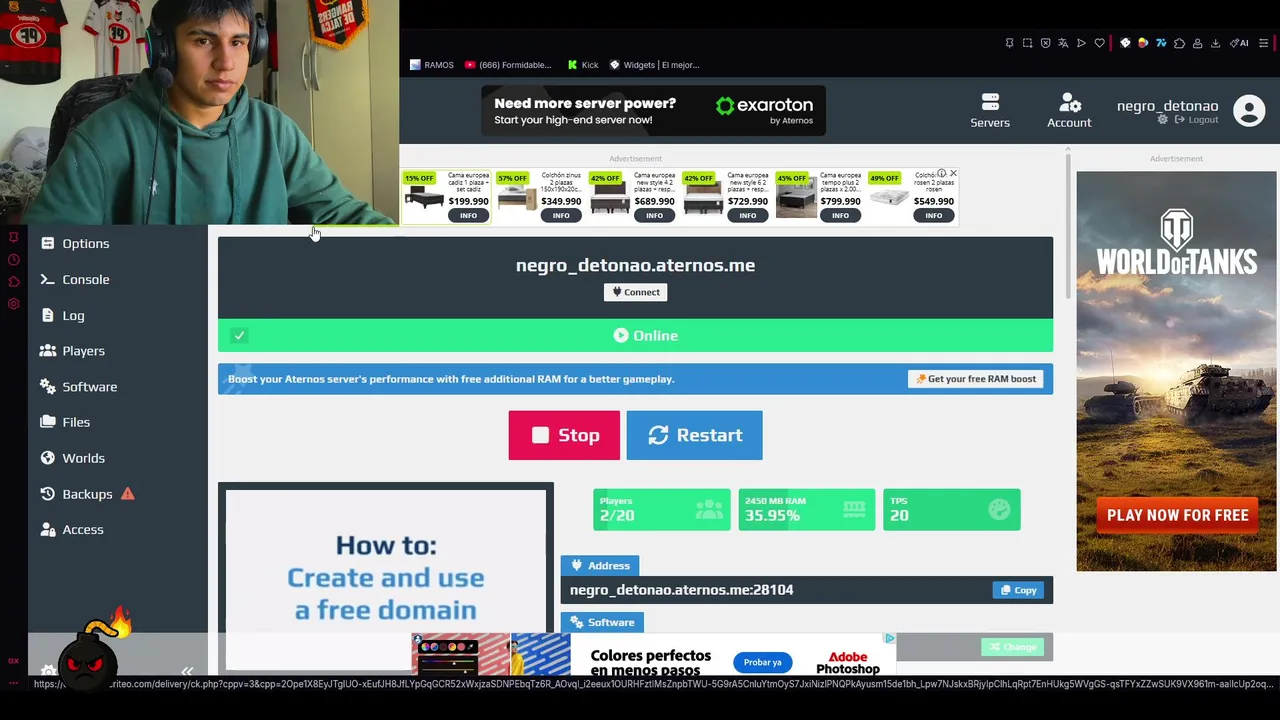1280x720 pixels.
Task: Open the AI assistant toolbar button
Action: [1240, 43]
